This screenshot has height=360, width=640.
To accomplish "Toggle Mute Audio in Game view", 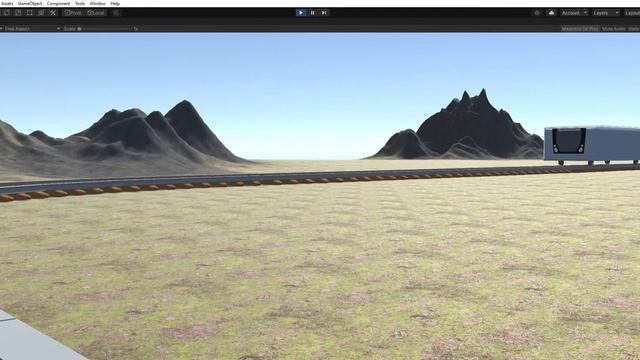I will (x=613, y=29).
